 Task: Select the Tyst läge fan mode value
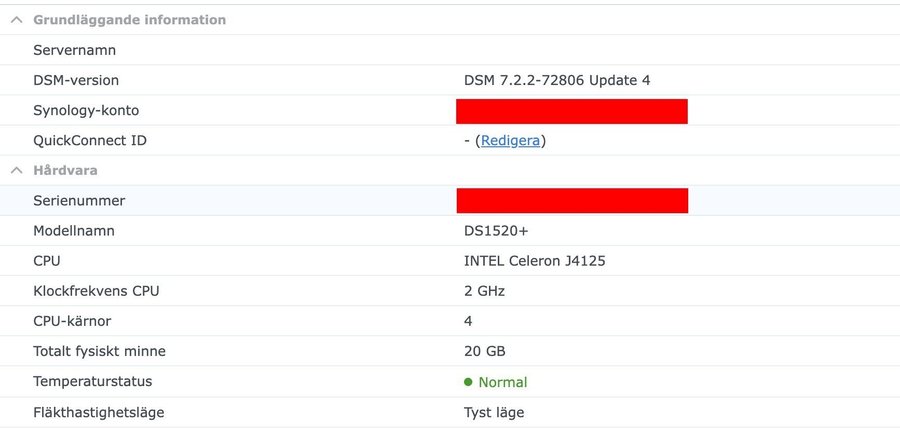point(494,412)
